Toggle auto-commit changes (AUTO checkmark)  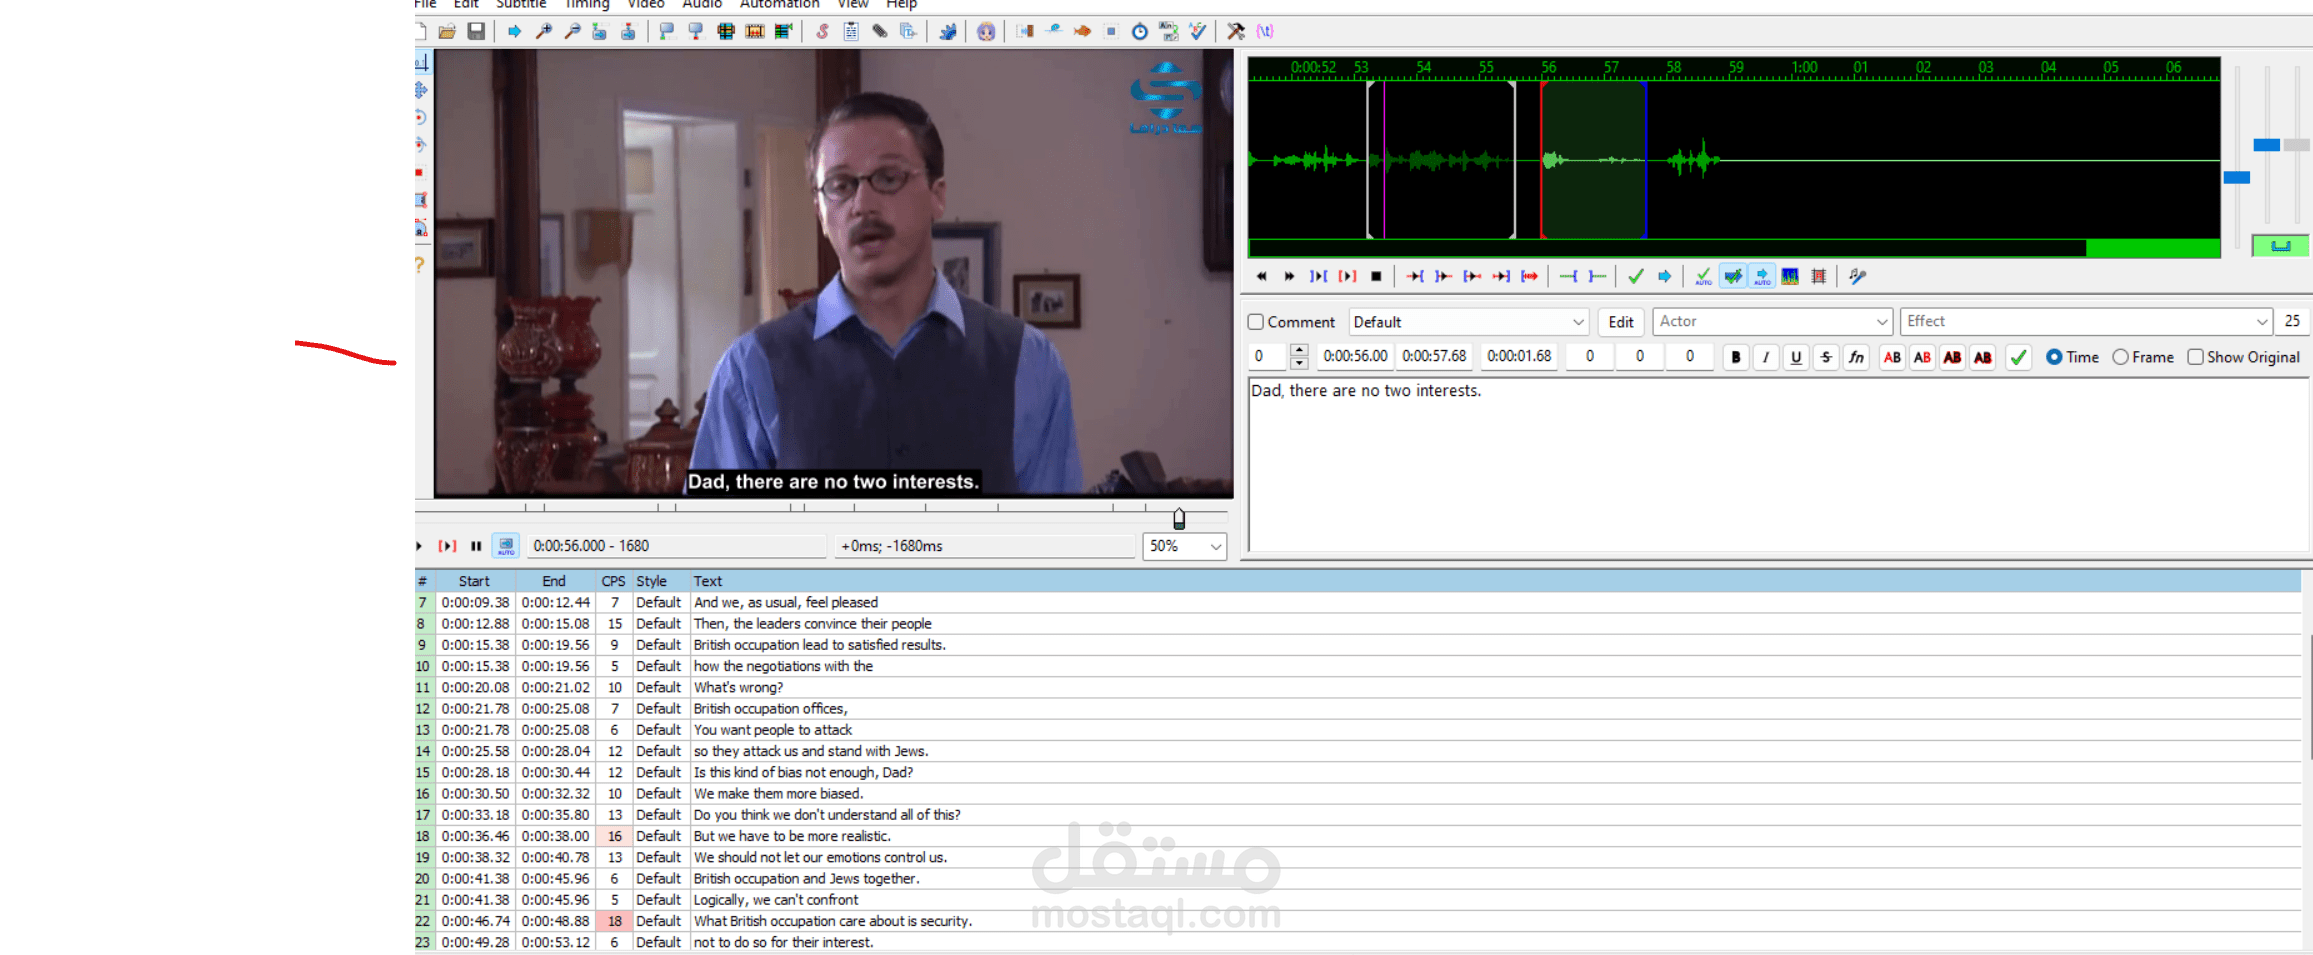[1703, 277]
